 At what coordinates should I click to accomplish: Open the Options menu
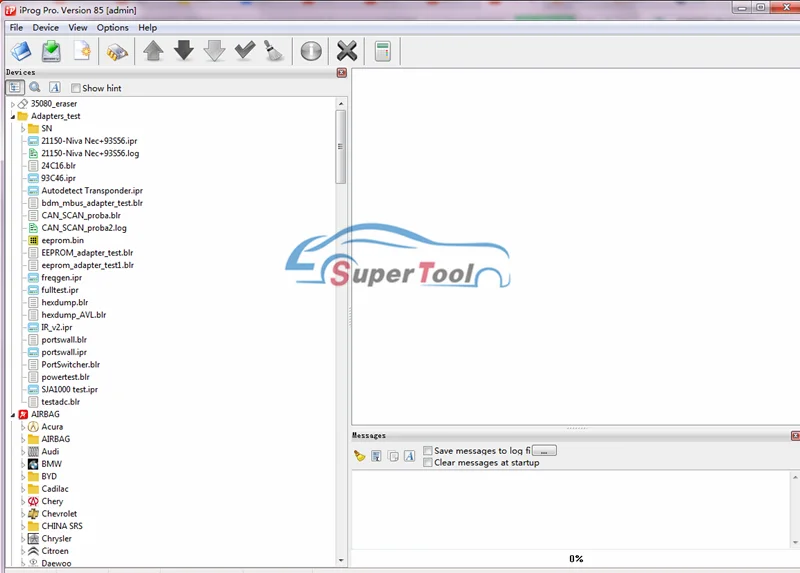(x=113, y=28)
